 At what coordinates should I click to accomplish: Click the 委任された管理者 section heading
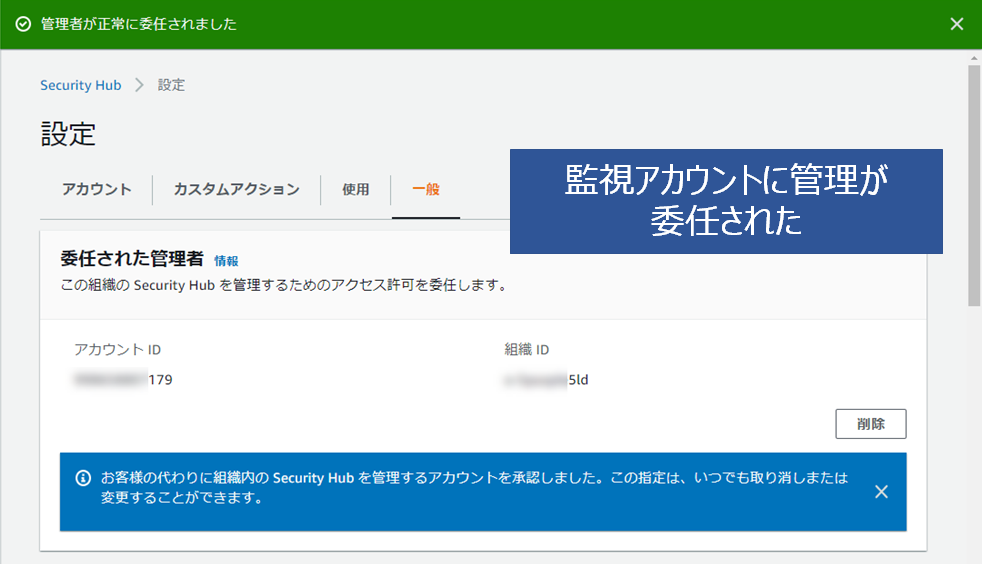click(x=132, y=259)
